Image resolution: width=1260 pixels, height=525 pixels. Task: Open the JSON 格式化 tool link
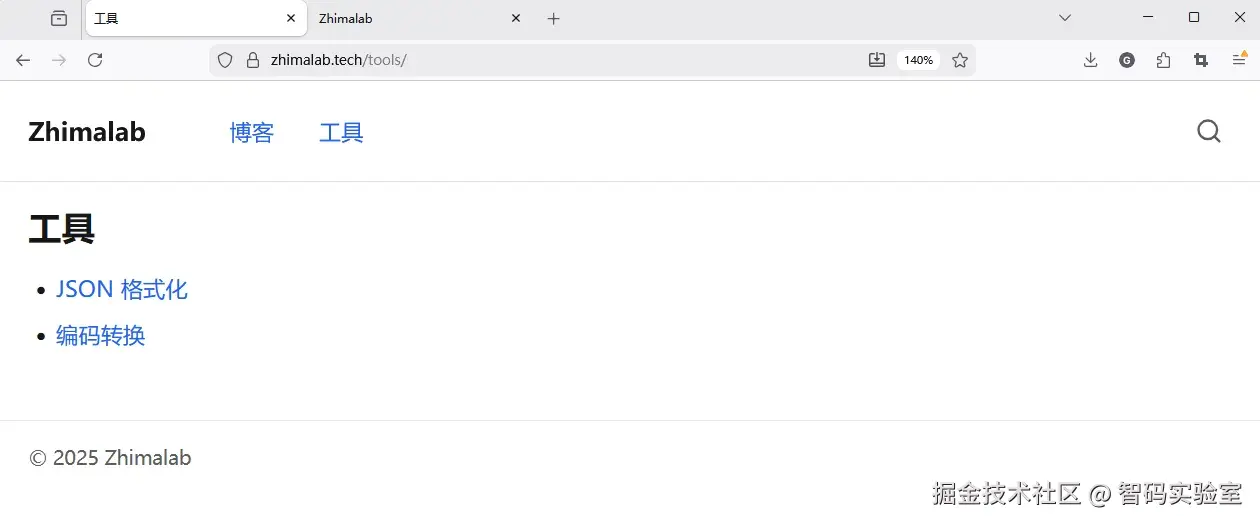pyautogui.click(x=122, y=290)
